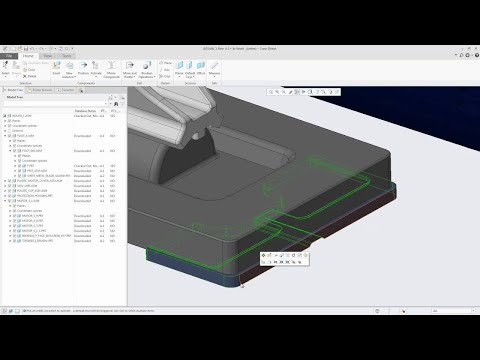Click the Color tool in Selection group
Viewport: 480px width, 360px height.
[x=30, y=70]
